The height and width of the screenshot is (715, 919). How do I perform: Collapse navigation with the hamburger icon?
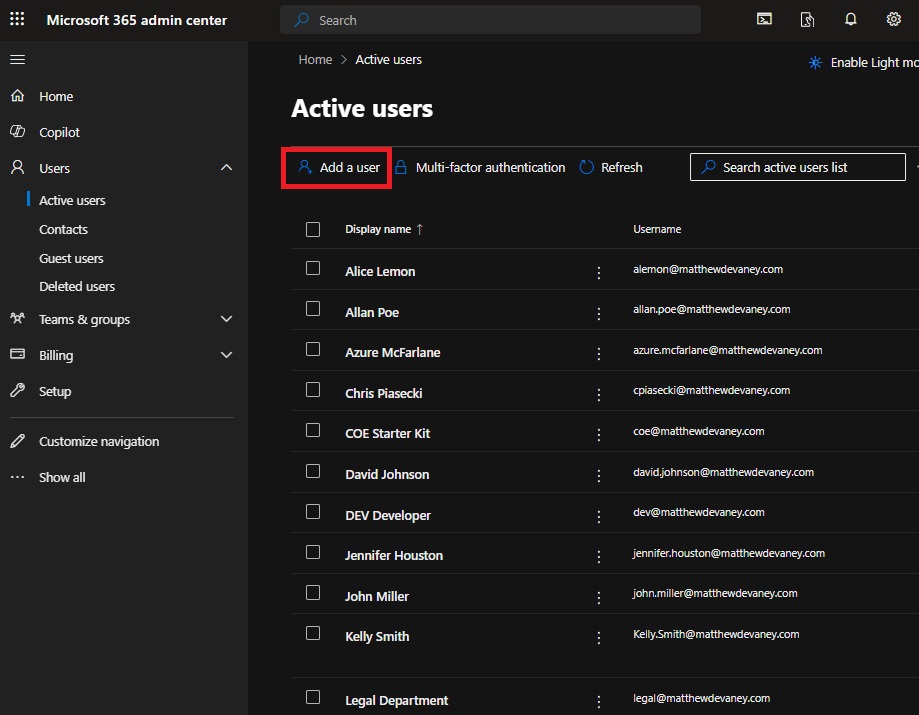click(18, 59)
